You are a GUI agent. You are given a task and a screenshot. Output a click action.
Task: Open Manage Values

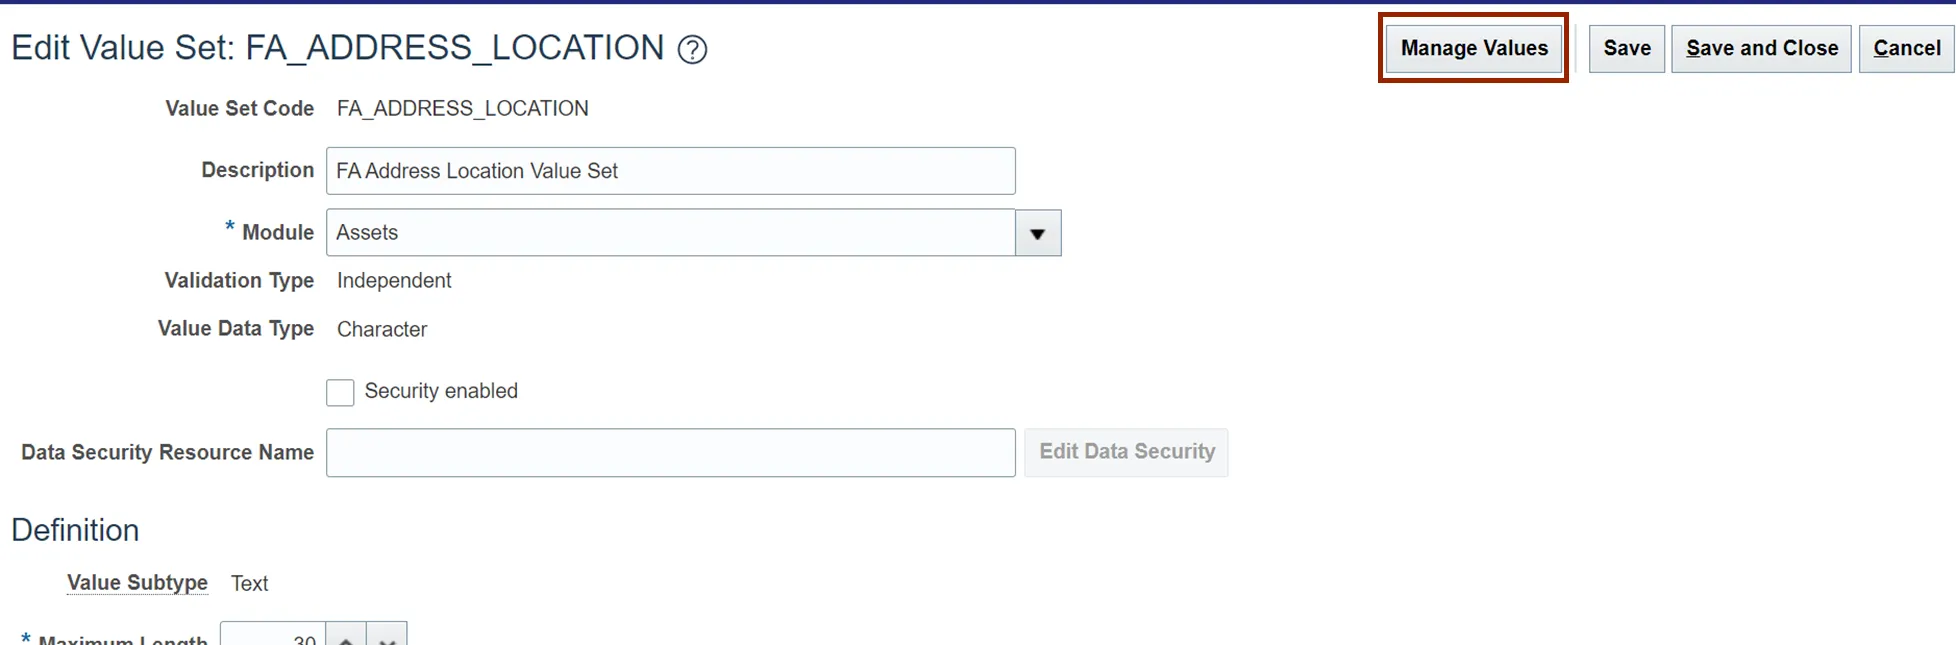[1474, 48]
